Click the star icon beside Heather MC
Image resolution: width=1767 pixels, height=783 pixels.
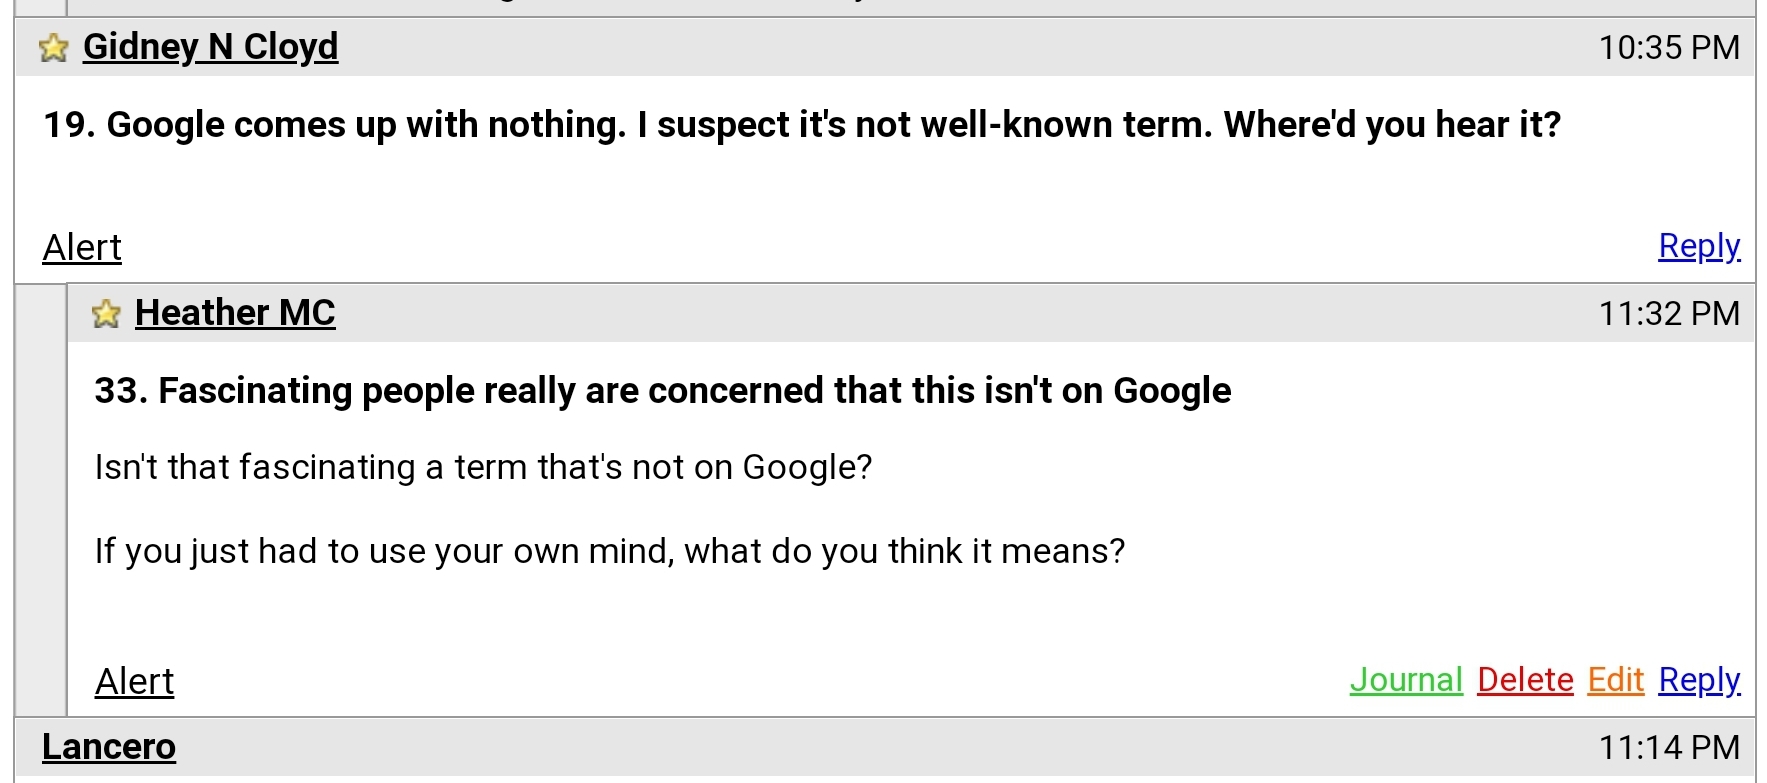[106, 314]
